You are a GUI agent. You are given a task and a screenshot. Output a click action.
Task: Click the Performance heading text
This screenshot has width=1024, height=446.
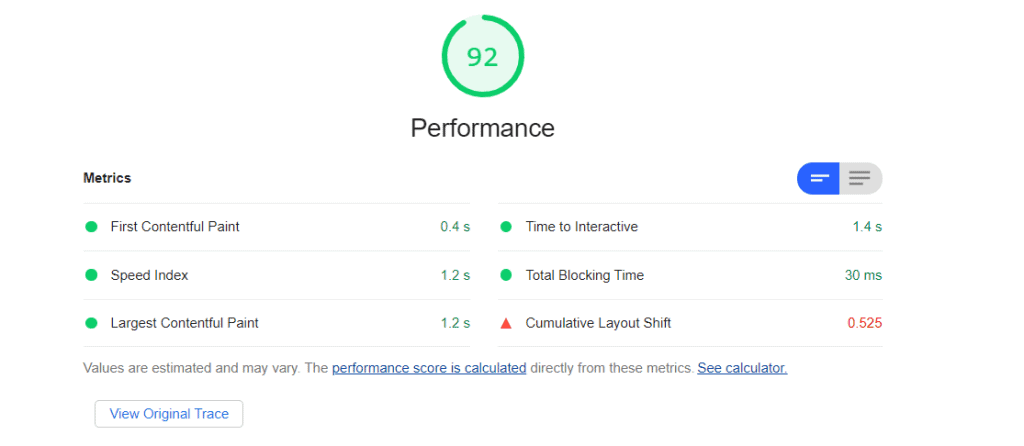(483, 128)
